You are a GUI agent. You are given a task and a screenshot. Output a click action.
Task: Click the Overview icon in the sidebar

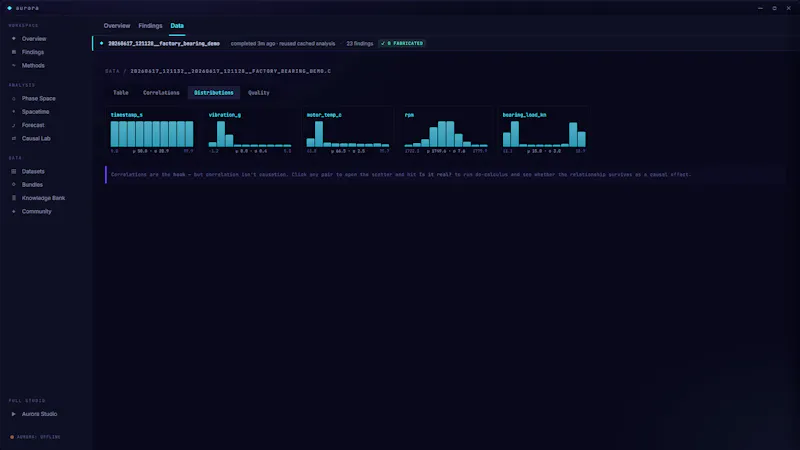[14, 39]
